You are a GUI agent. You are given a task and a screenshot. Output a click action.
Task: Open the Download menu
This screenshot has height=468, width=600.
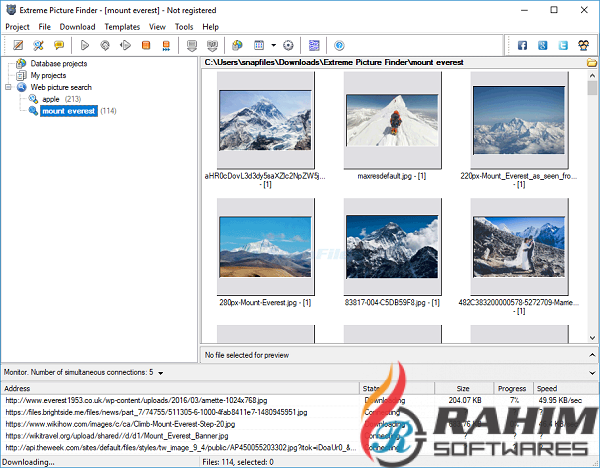[77, 27]
